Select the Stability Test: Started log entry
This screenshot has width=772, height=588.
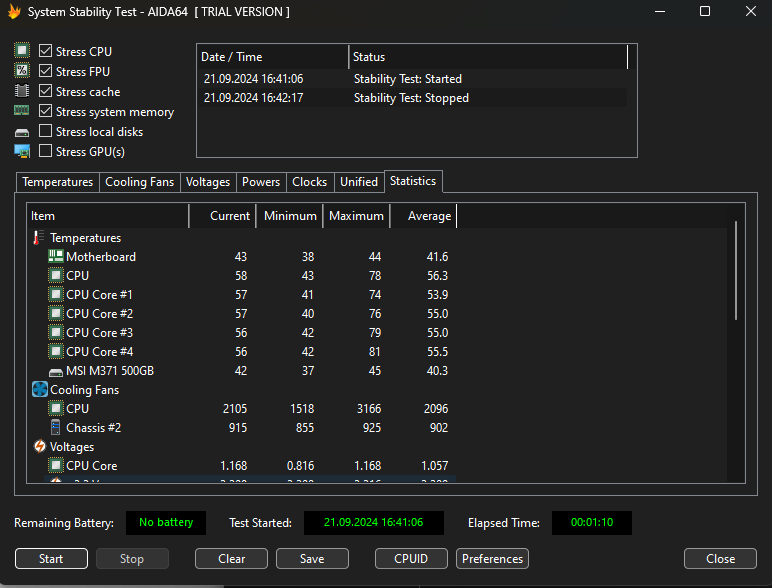413,79
